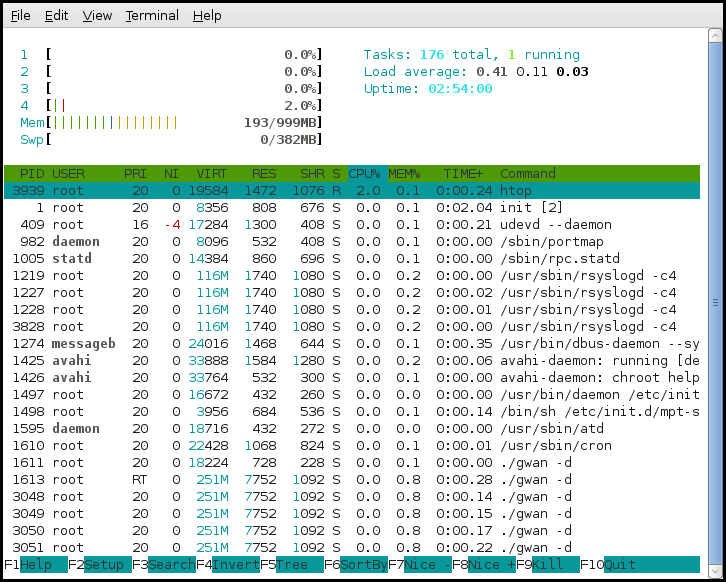Select rsyslogd row with PID 1227
Viewport: 726px width, 582px height.
(x=352, y=293)
